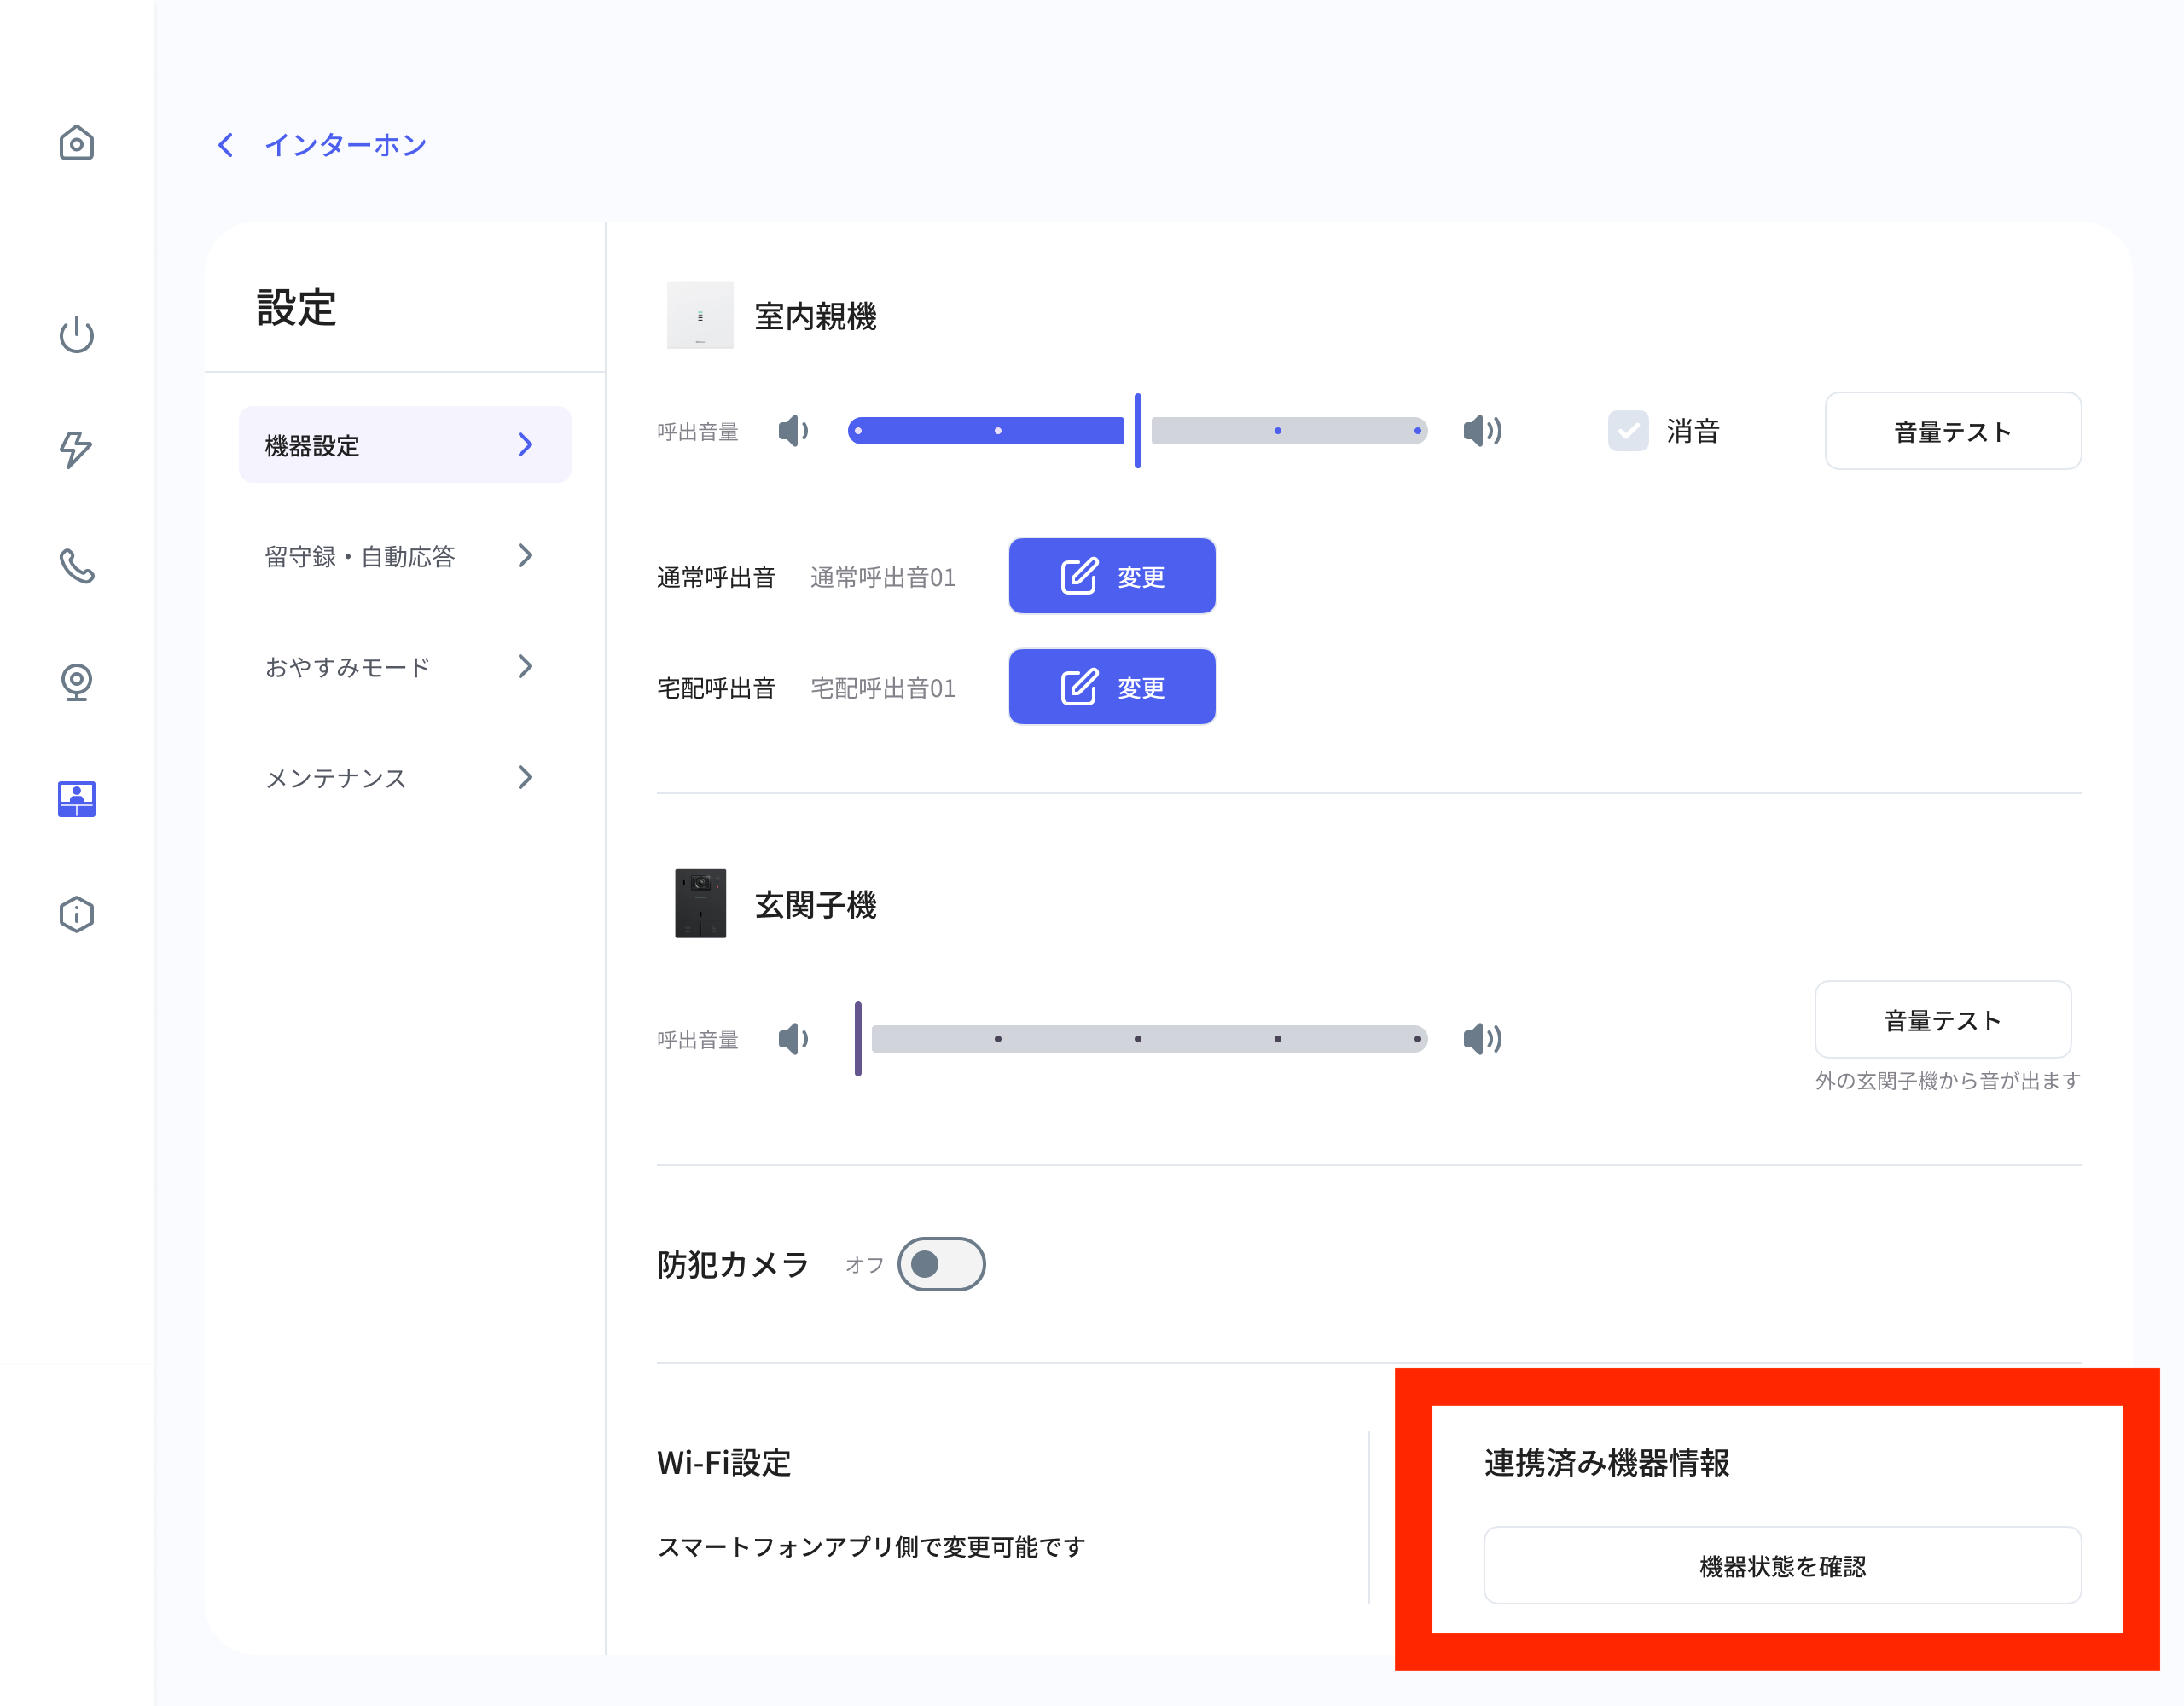Click 通常呼出音01 value text
The height and width of the screenshot is (1706, 2184).
tap(883, 577)
